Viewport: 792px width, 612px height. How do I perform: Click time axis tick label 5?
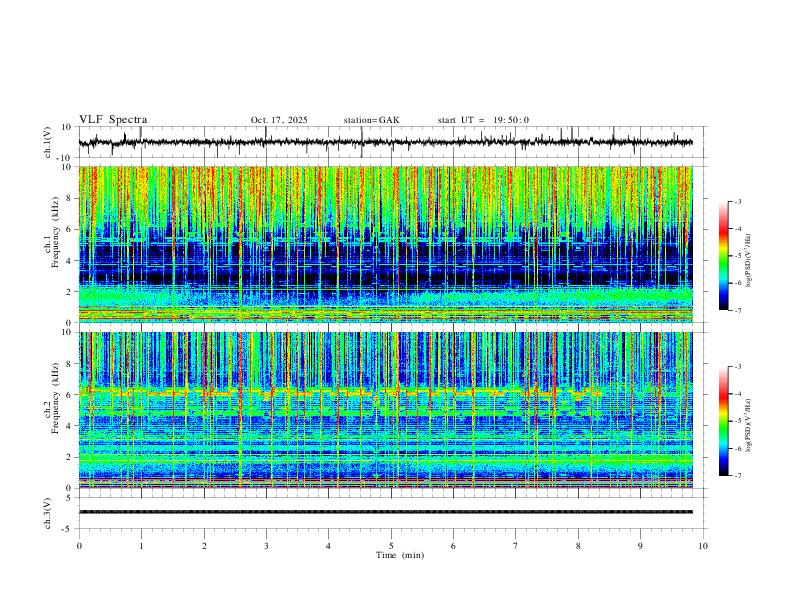391,546
